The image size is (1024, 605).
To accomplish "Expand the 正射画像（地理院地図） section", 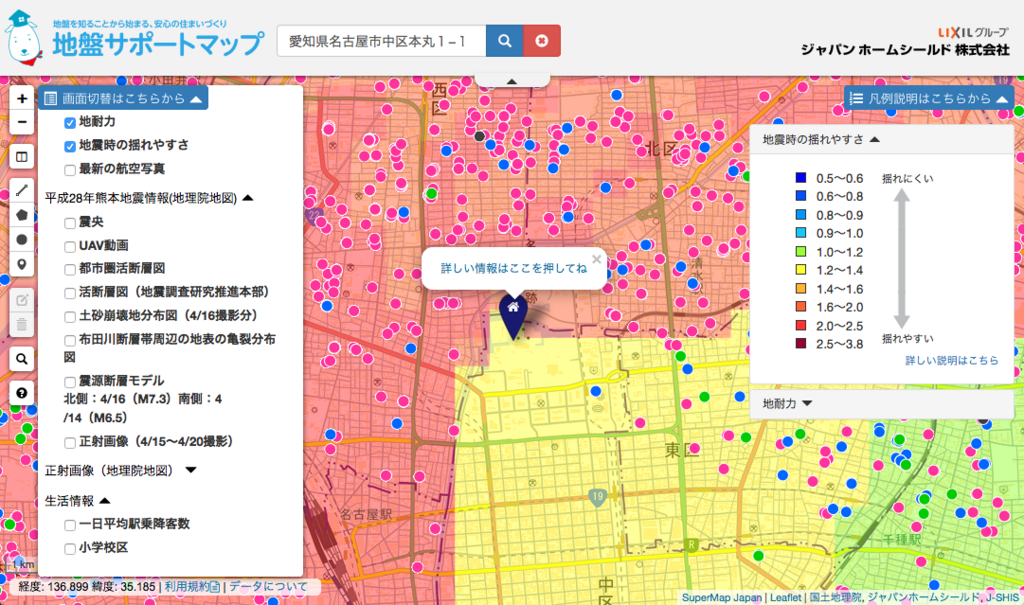I will click(x=191, y=470).
